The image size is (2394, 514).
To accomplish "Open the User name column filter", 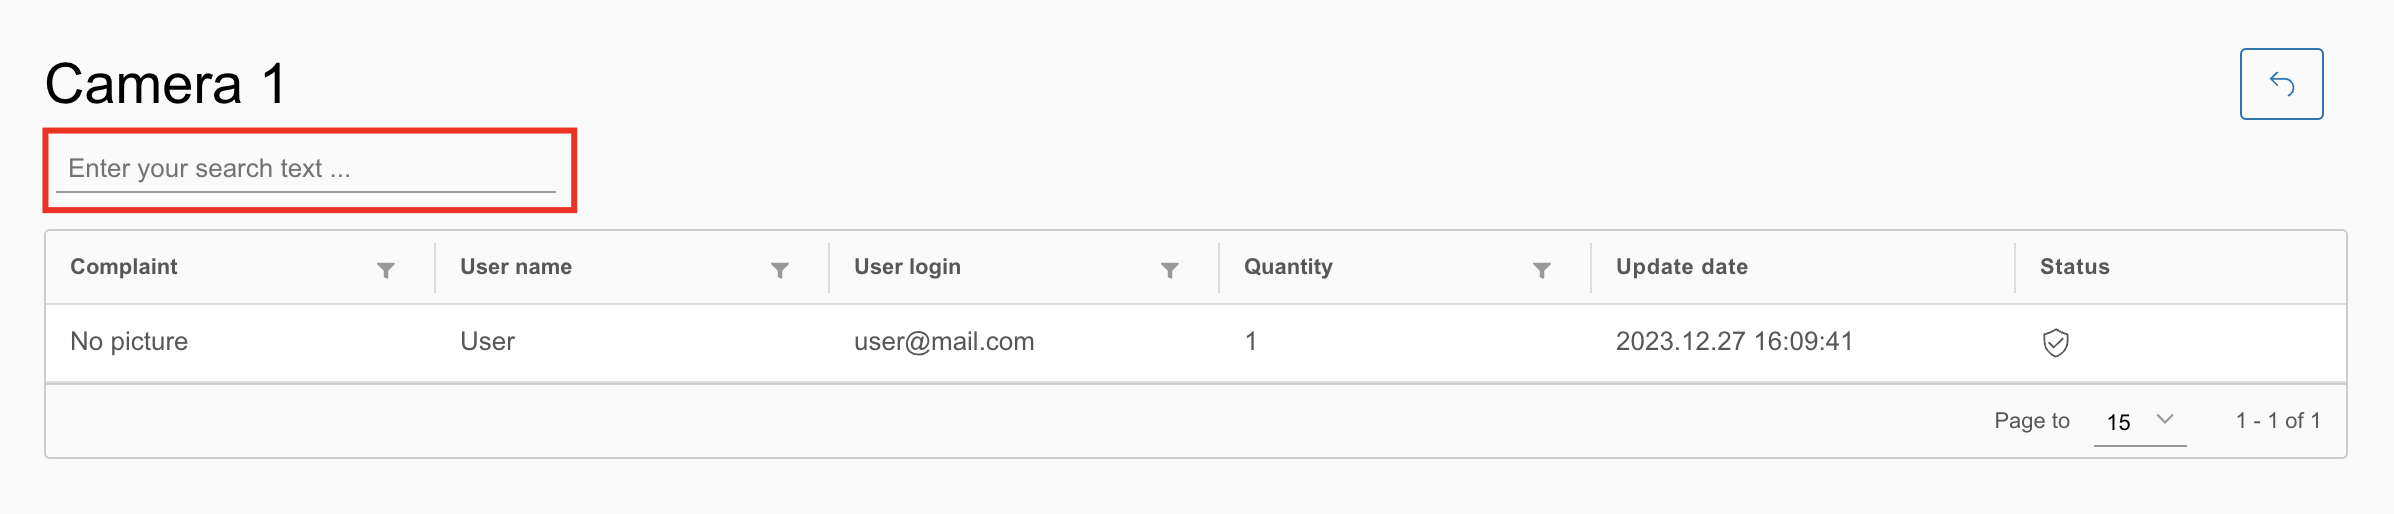I will pos(780,269).
